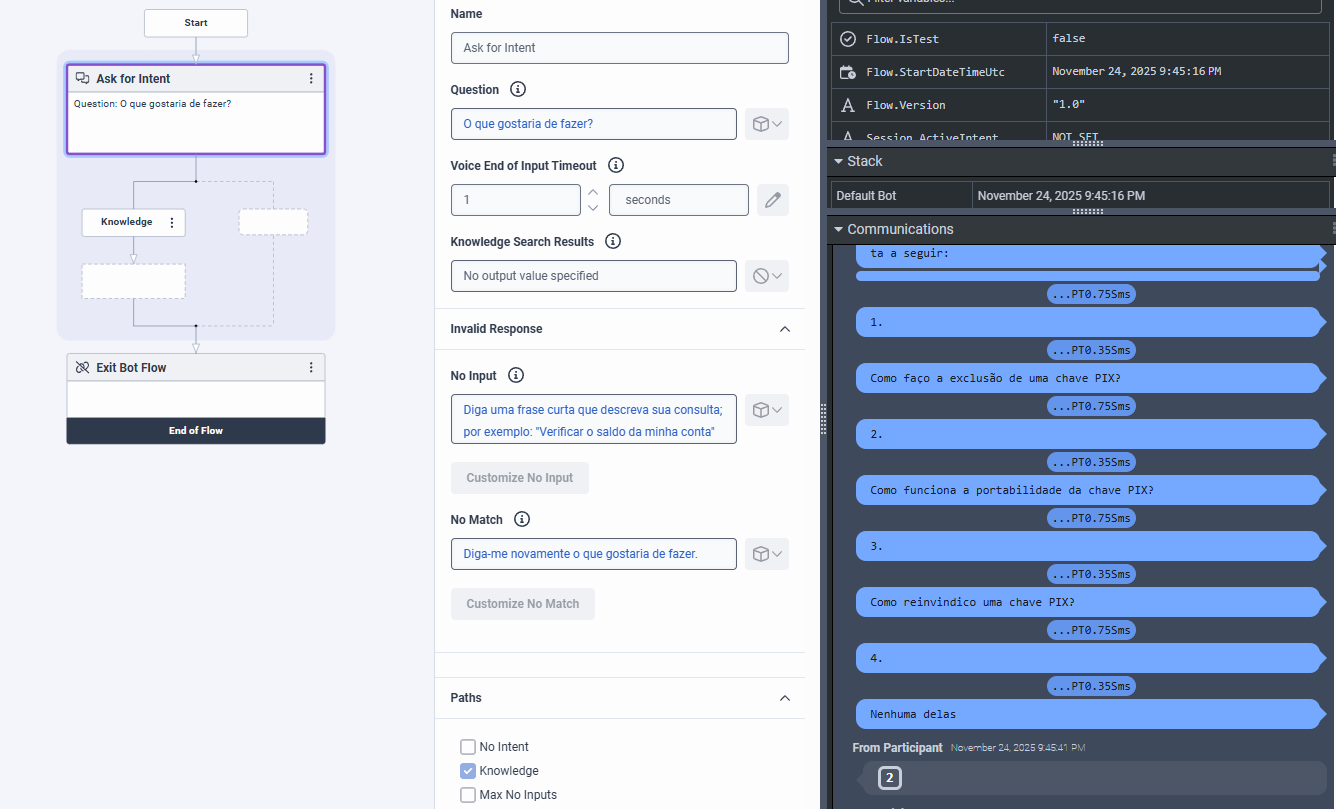
Task: Enable the No Intent path checkbox
Action: tap(468, 747)
